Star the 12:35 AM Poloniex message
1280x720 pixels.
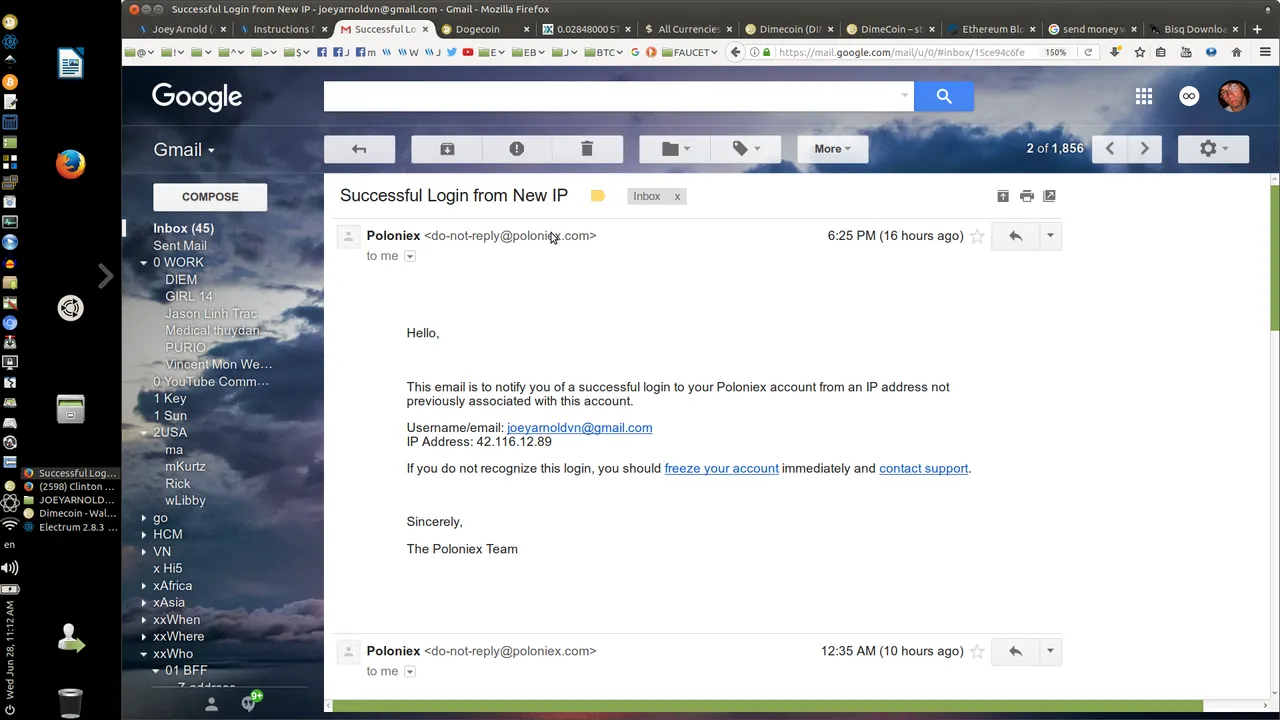tap(977, 651)
